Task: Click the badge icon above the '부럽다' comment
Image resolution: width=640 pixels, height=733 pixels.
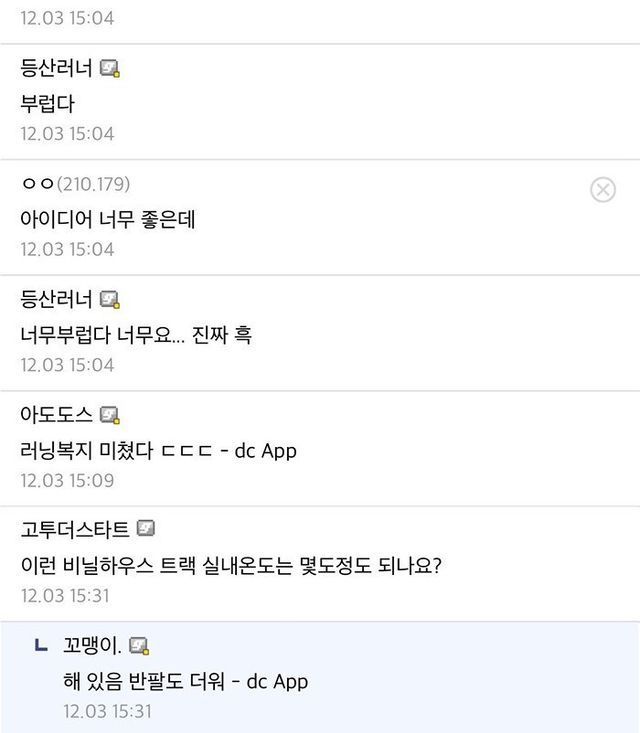Action: tap(110, 69)
